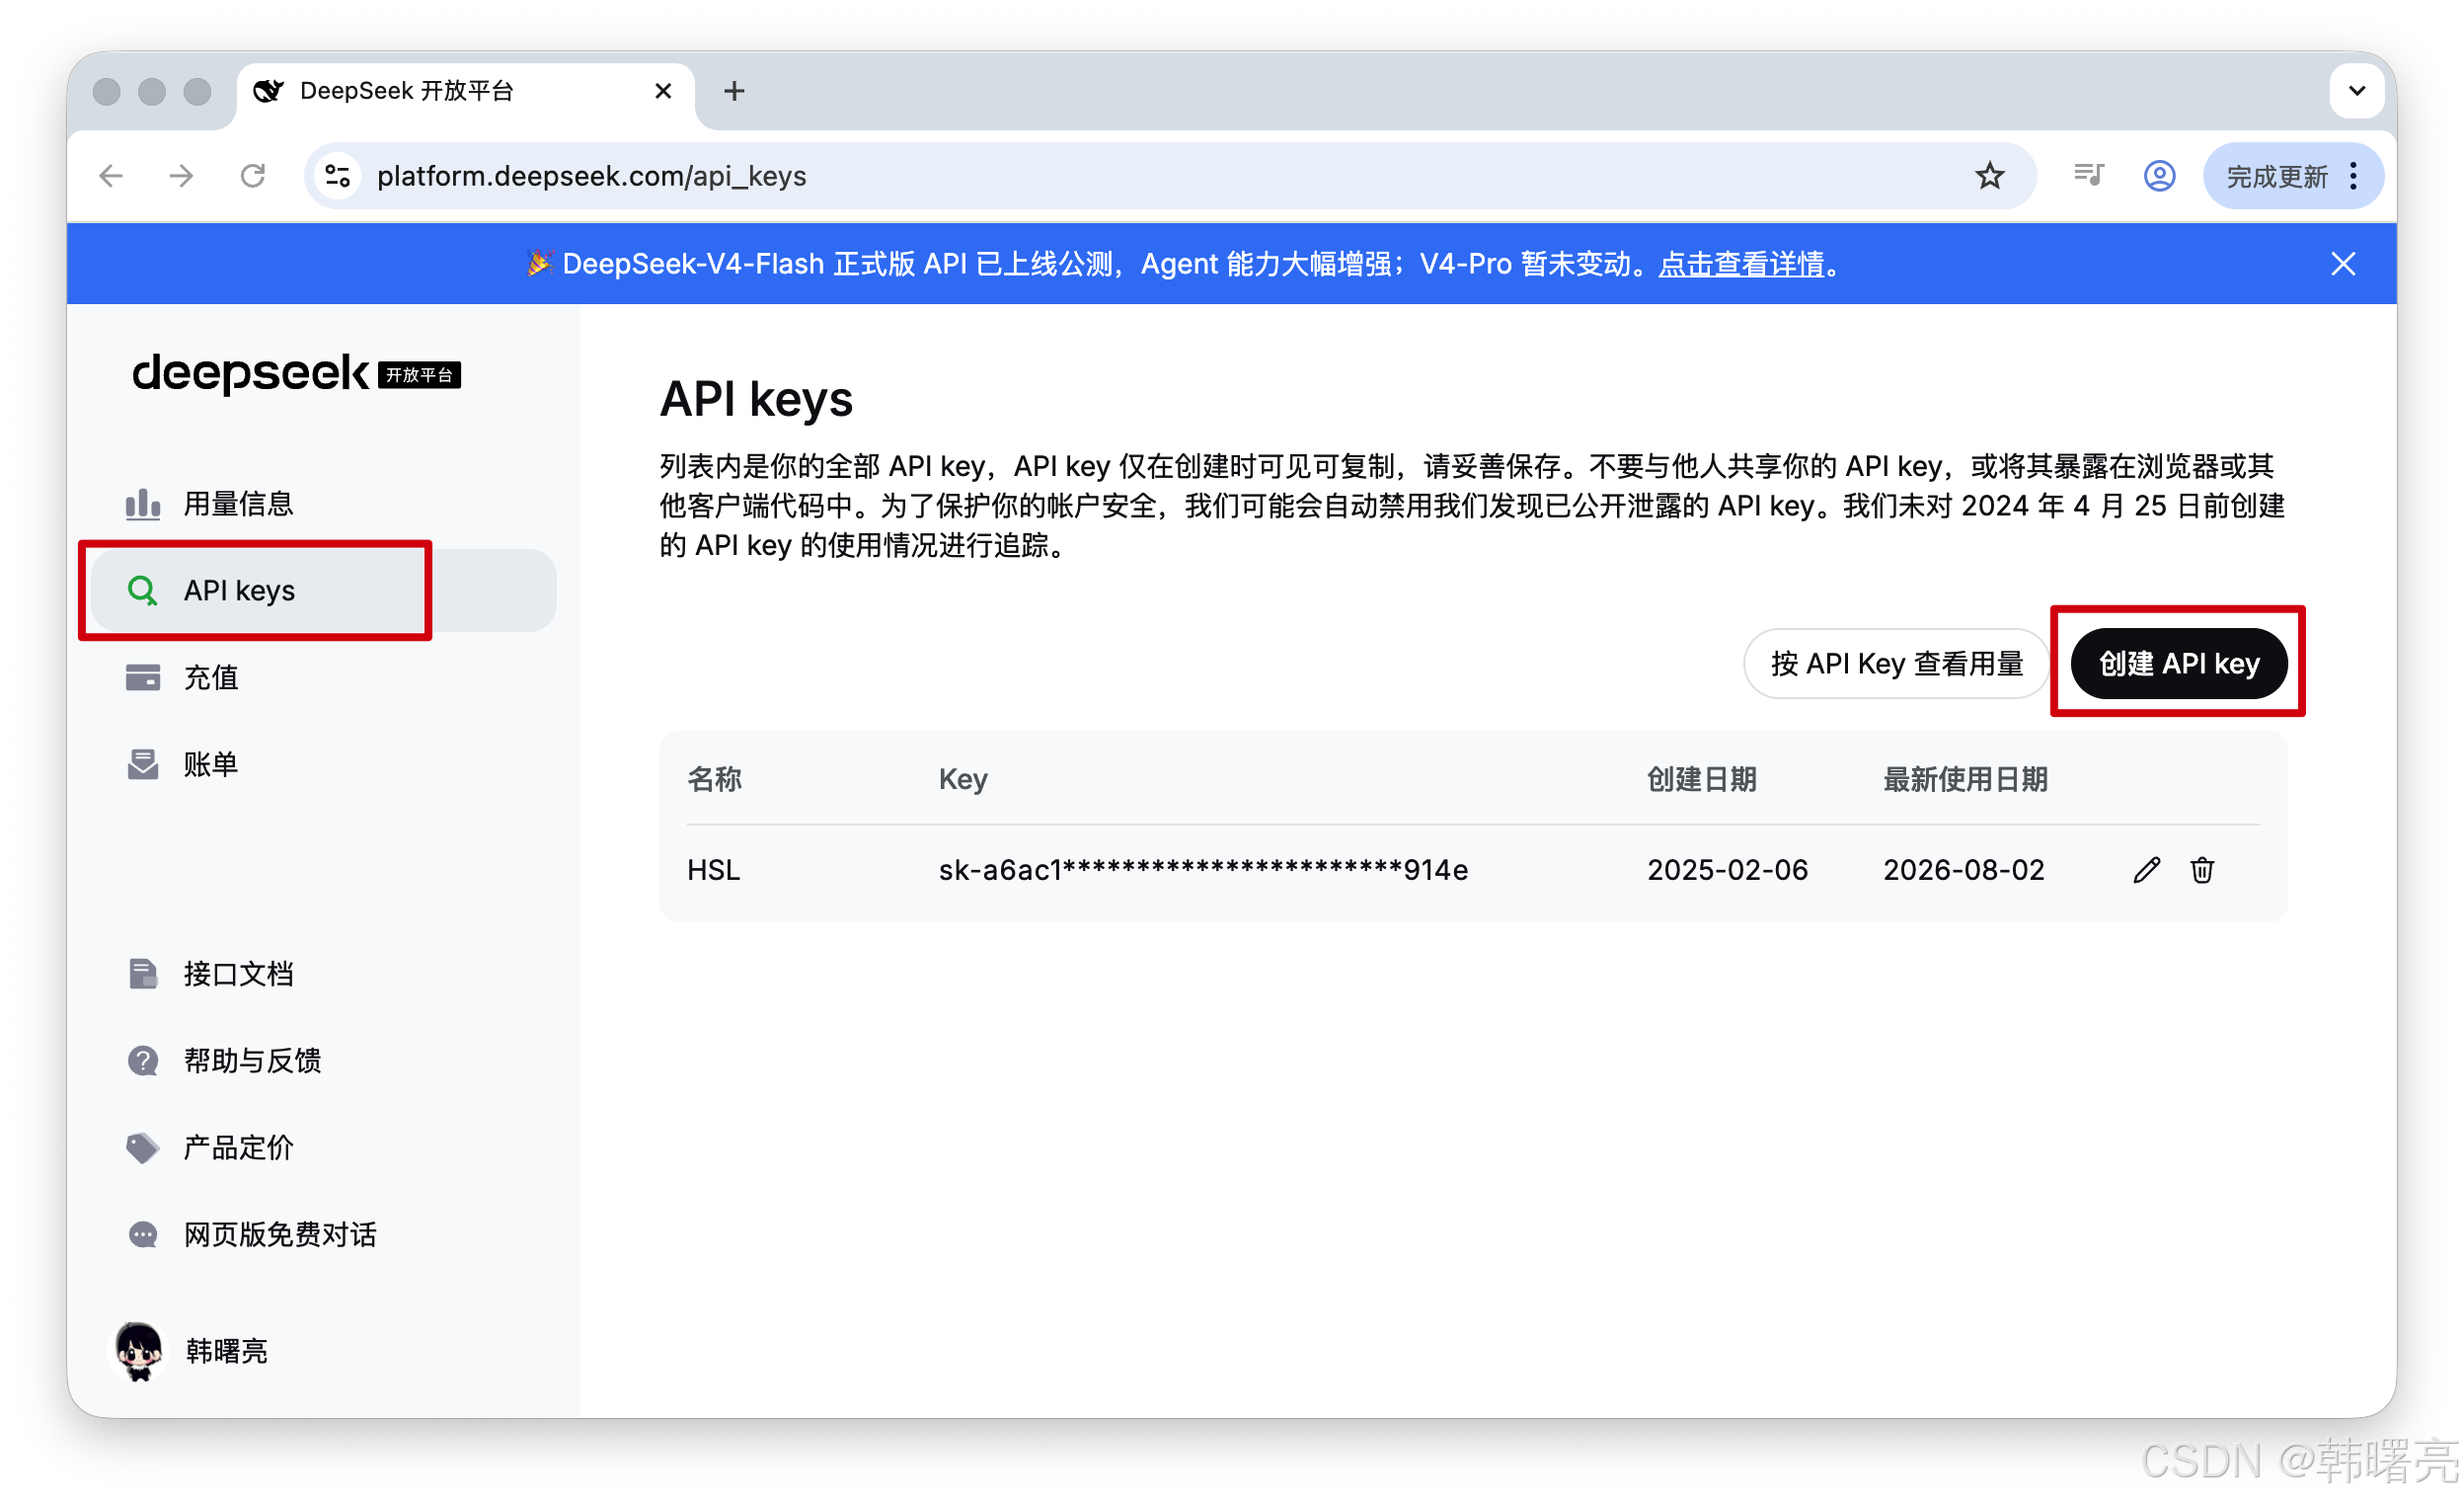Image resolution: width=2464 pixels, height=1501 pixels.
Task: Open 账单 in the sidebar
Action: (x=210, y=764)
